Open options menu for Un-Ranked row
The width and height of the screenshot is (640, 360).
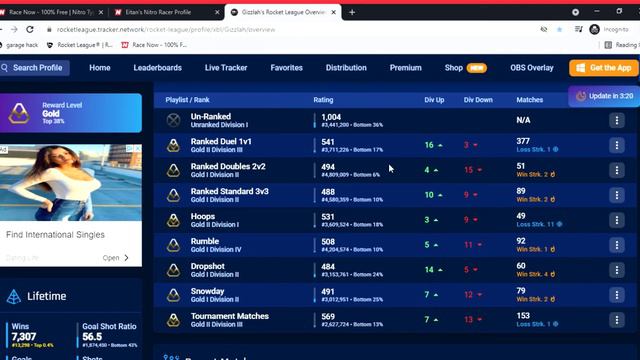tap(617, 120)
